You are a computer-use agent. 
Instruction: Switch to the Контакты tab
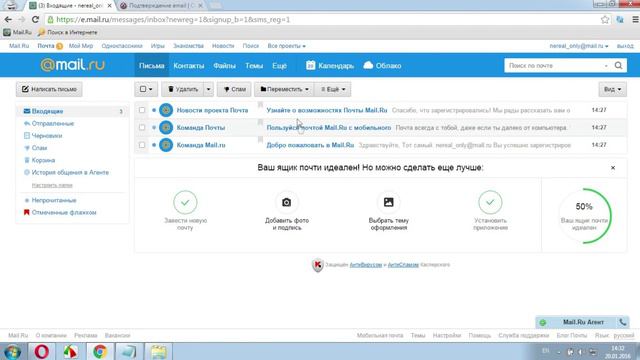pyautogui.click(x=189, y=65)
